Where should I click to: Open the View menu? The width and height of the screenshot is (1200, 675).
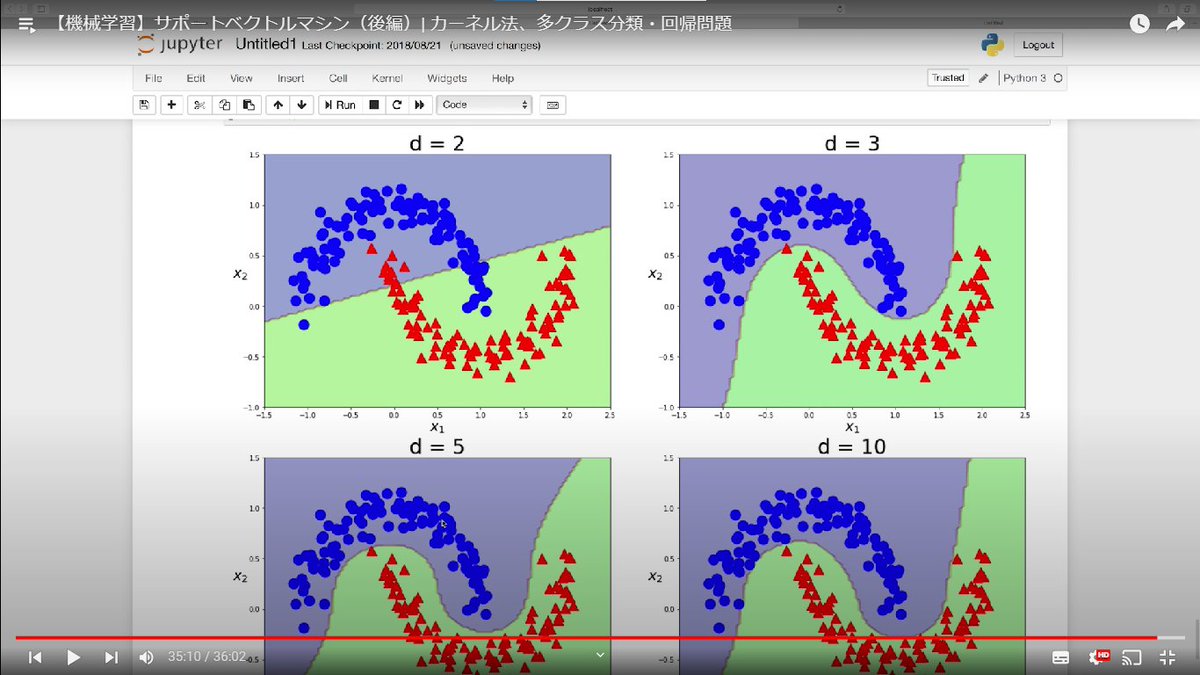pos(241,78)
